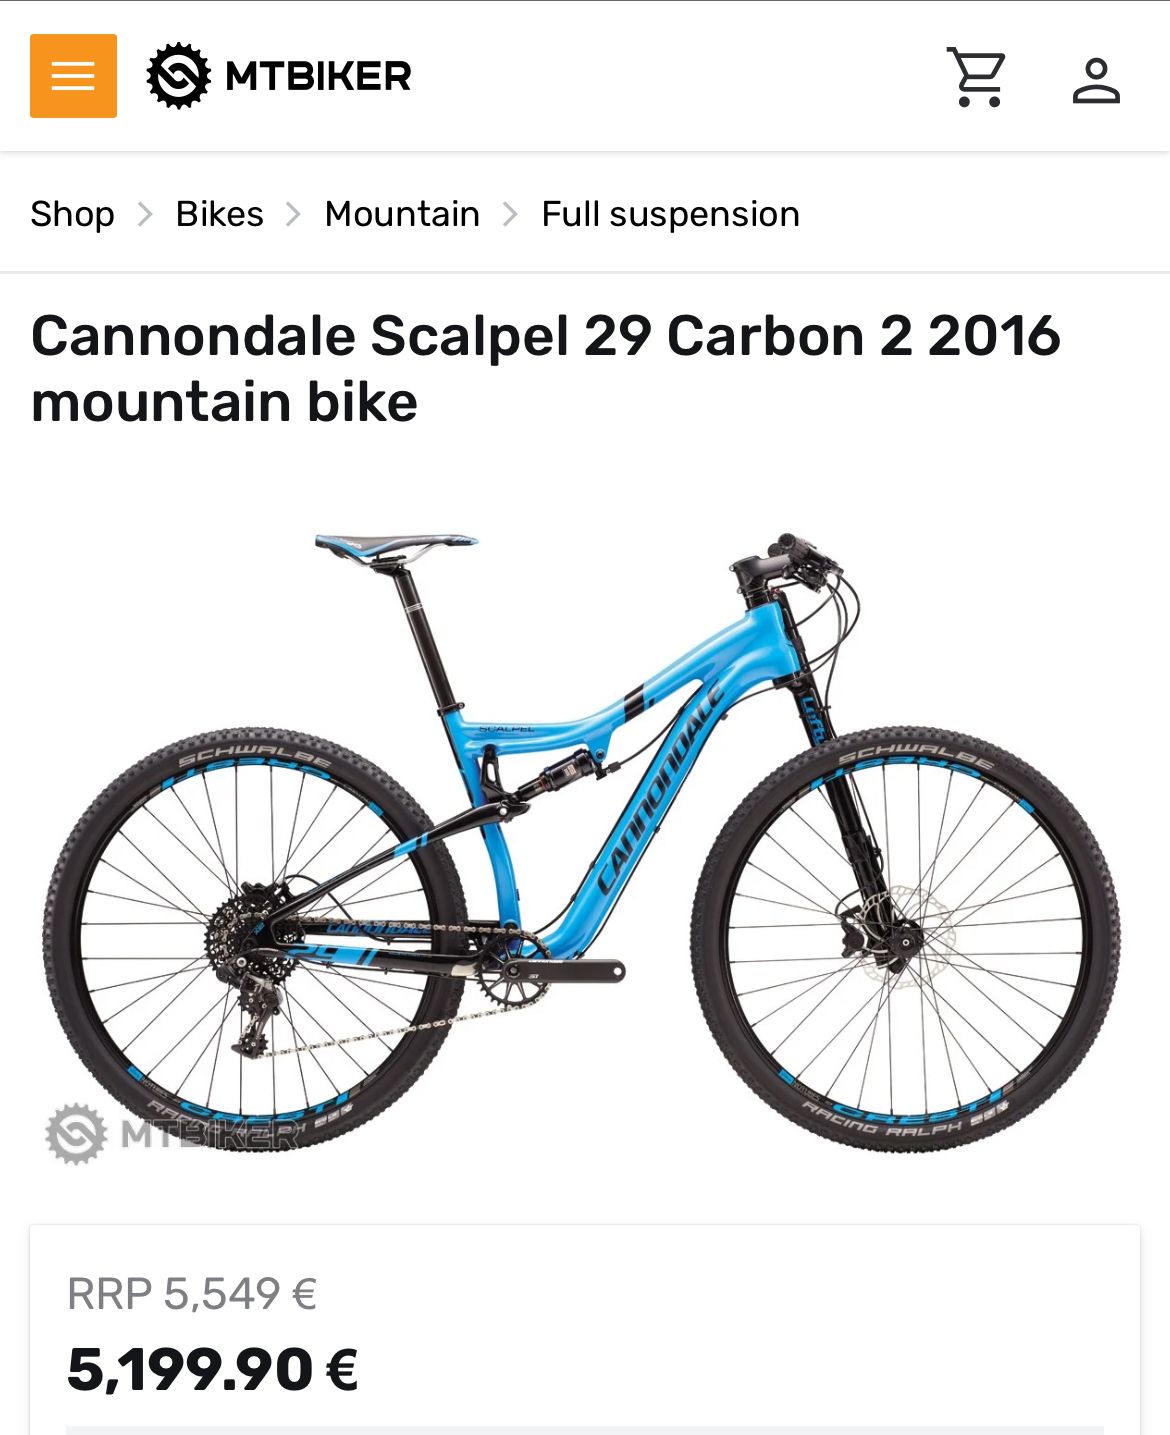Click the 5,199.90 € price
Viewport: 1170px width, 1435px height.
(213, 1369)
